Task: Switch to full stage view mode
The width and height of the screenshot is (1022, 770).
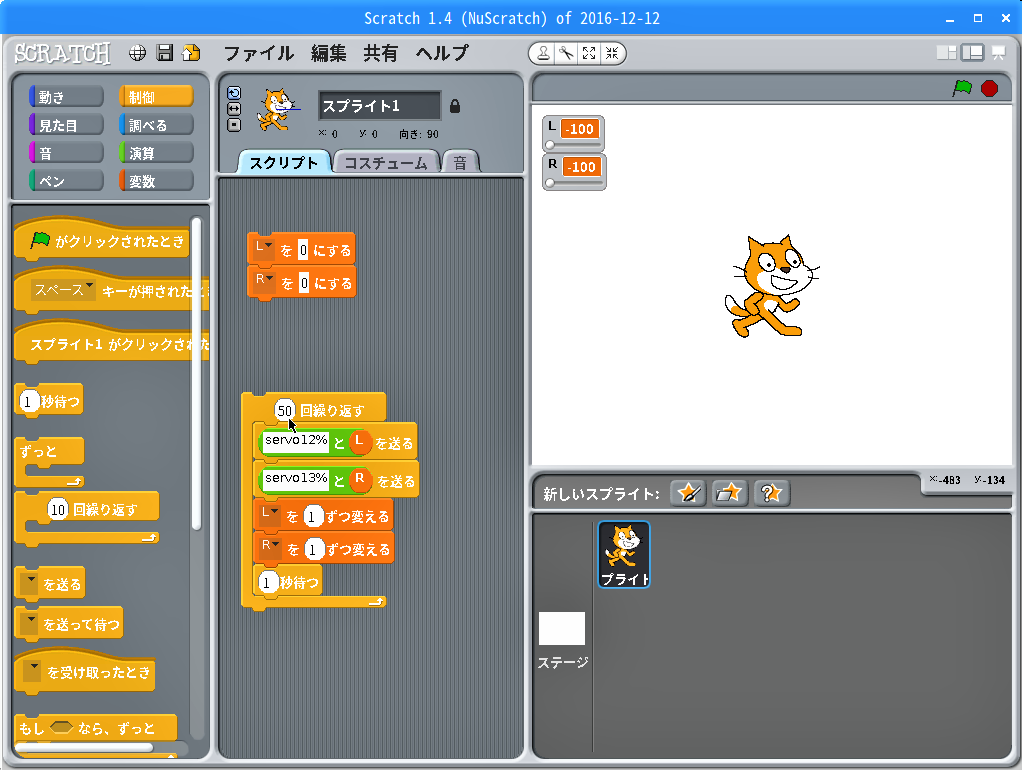Action: click(972, 53)
